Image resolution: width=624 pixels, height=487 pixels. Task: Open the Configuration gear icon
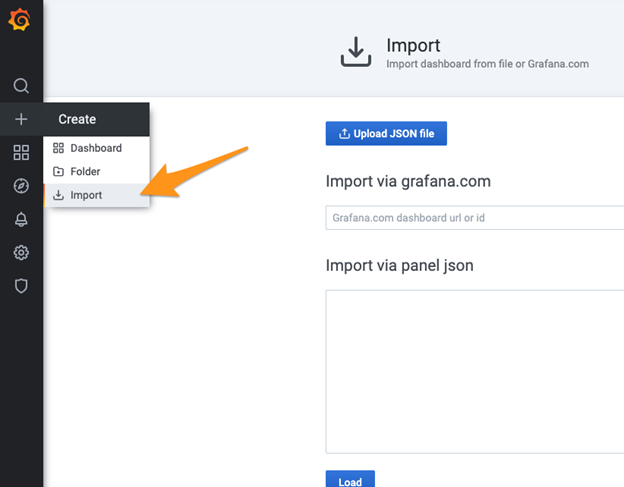coord(21,253)
